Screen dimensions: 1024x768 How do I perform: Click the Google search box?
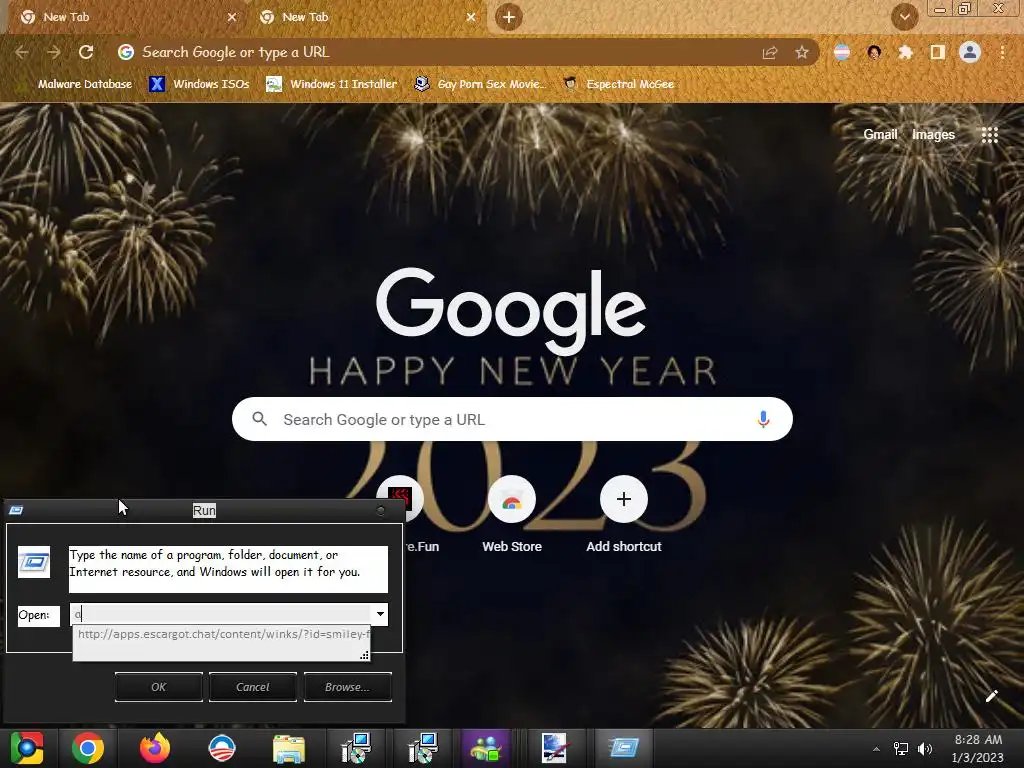pyautogui.click(x=512, y=419)
